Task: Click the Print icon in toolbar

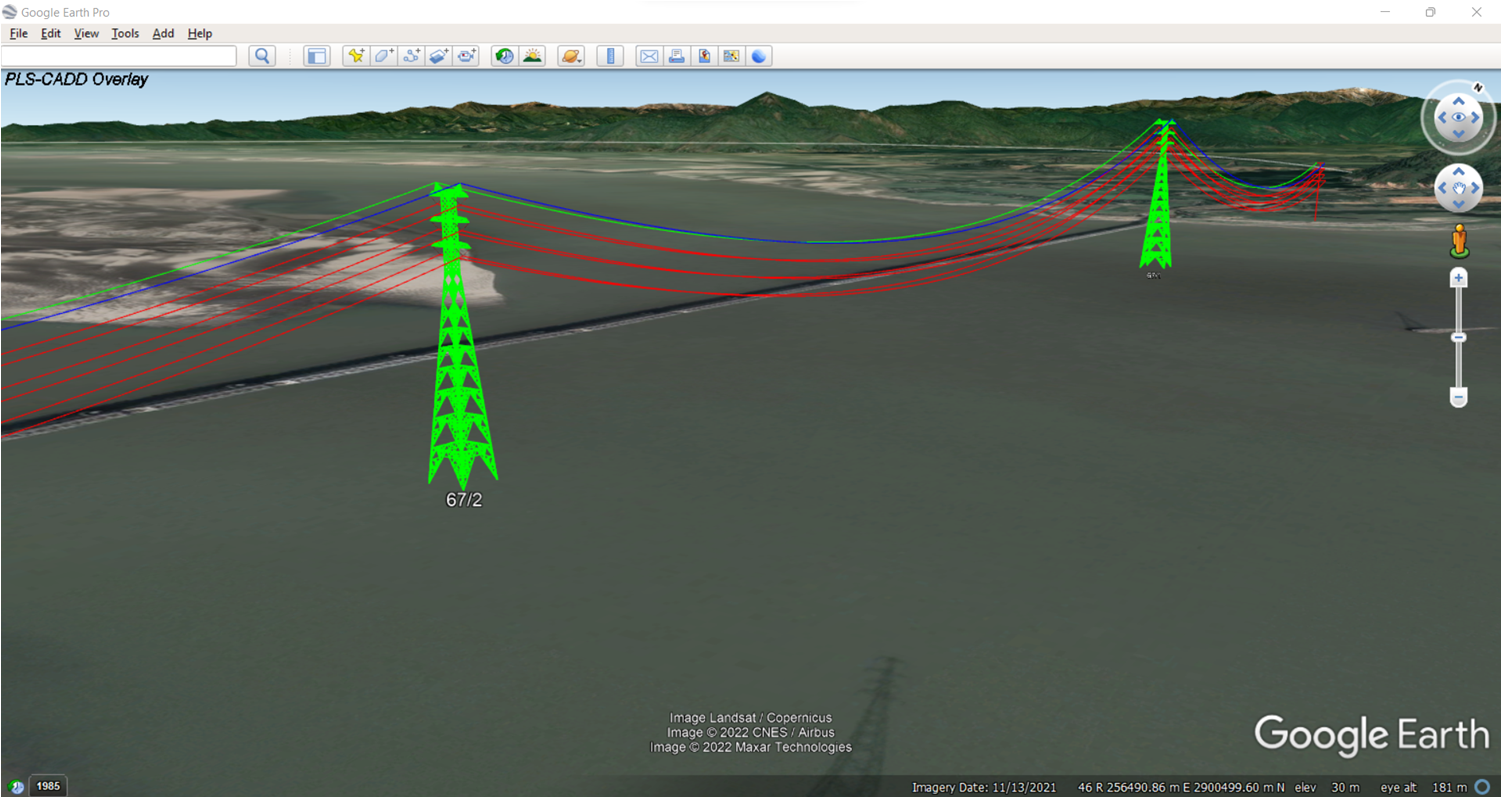Action: pos(677,56)
